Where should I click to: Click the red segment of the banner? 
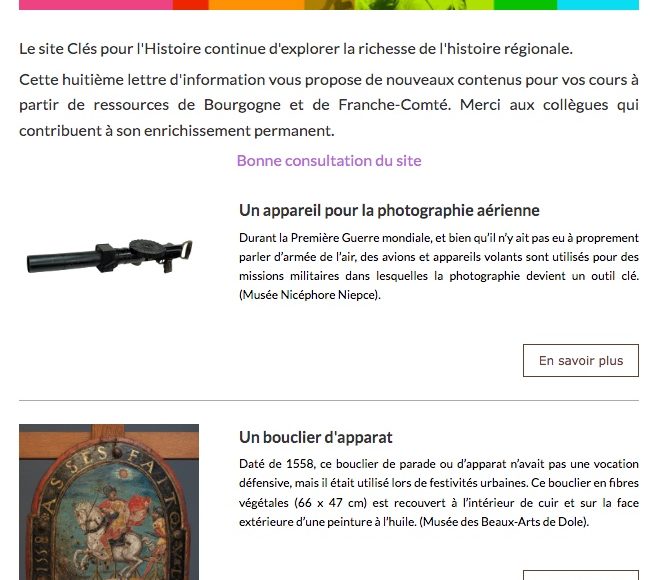190,5
